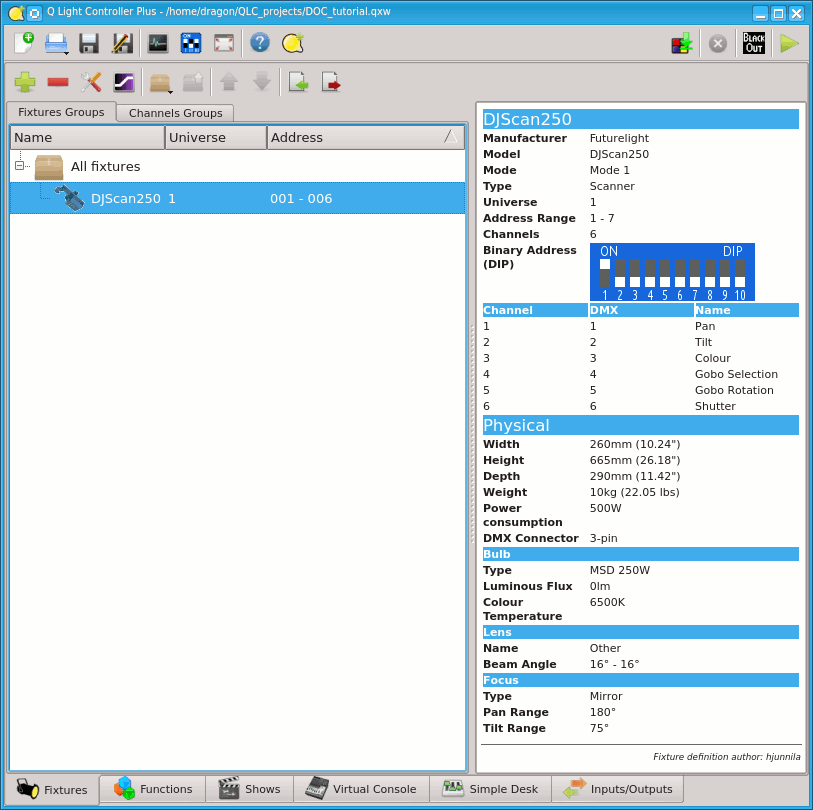Click the Gobo Rotation channel name
The image size is (813, 810).
point(734,390)
